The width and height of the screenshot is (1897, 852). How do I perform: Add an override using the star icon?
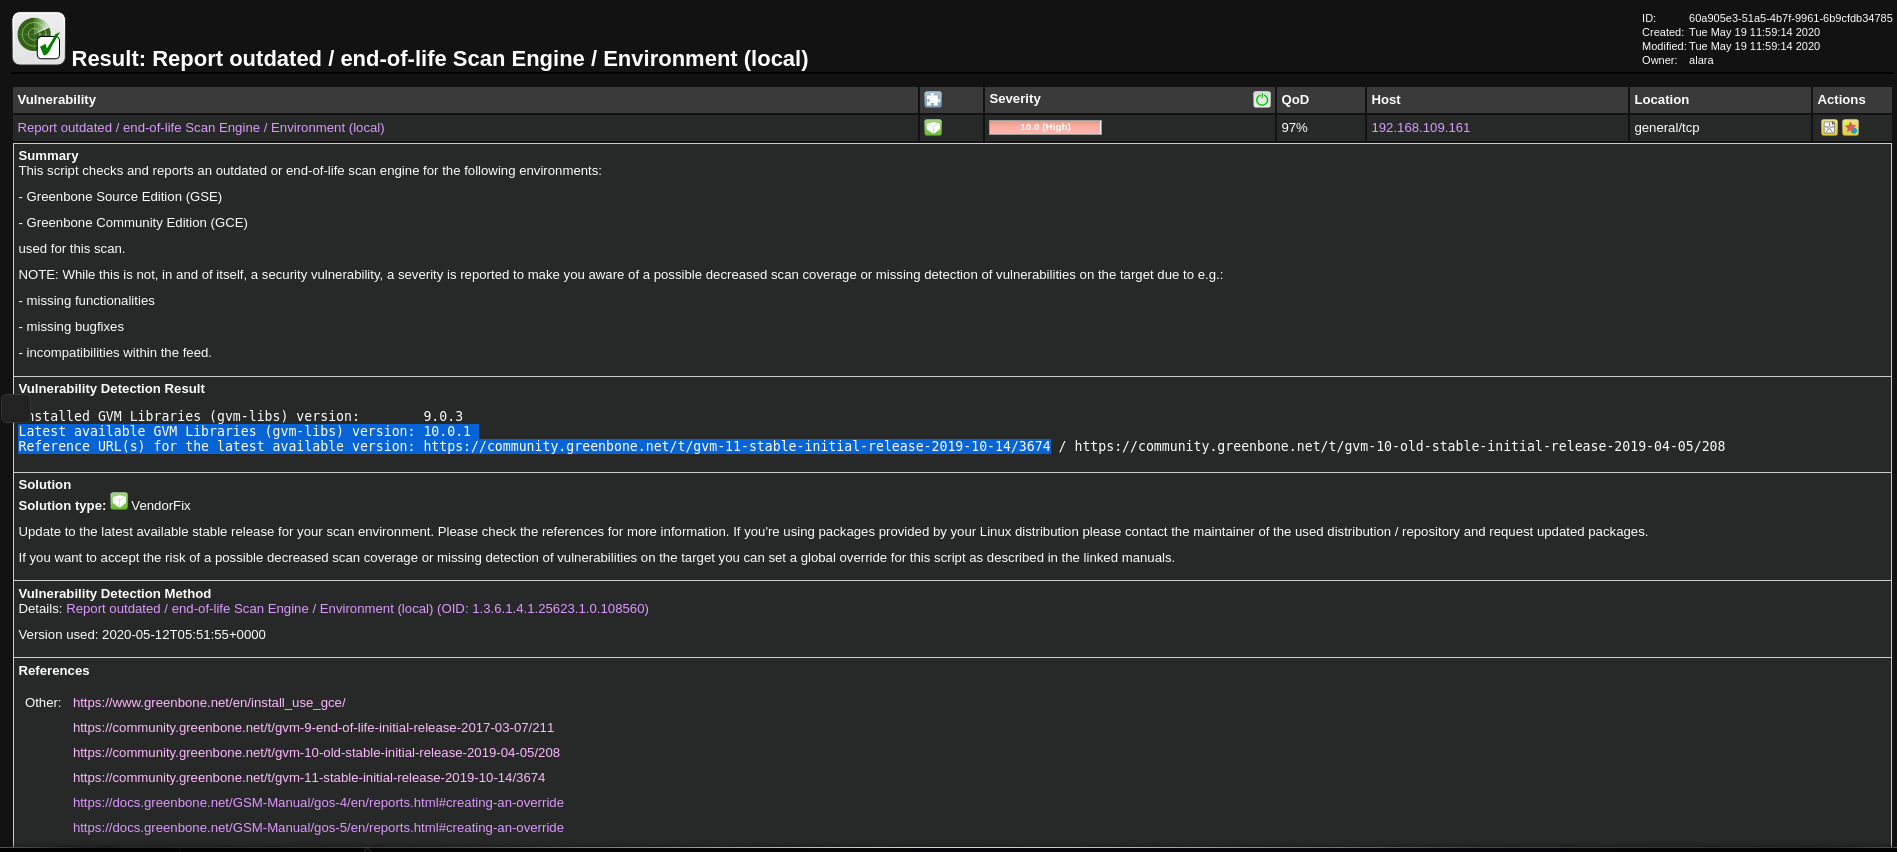[x=1851, y=128]
